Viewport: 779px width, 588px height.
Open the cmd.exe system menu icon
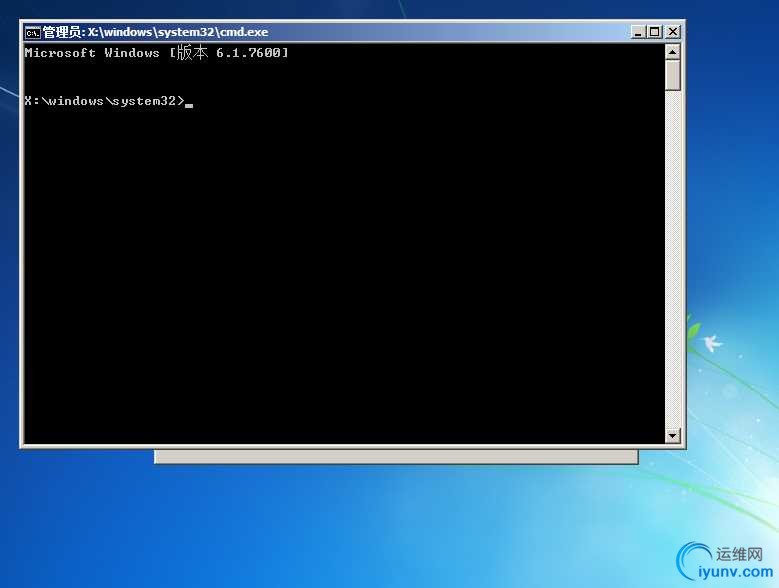coord(33,33)
